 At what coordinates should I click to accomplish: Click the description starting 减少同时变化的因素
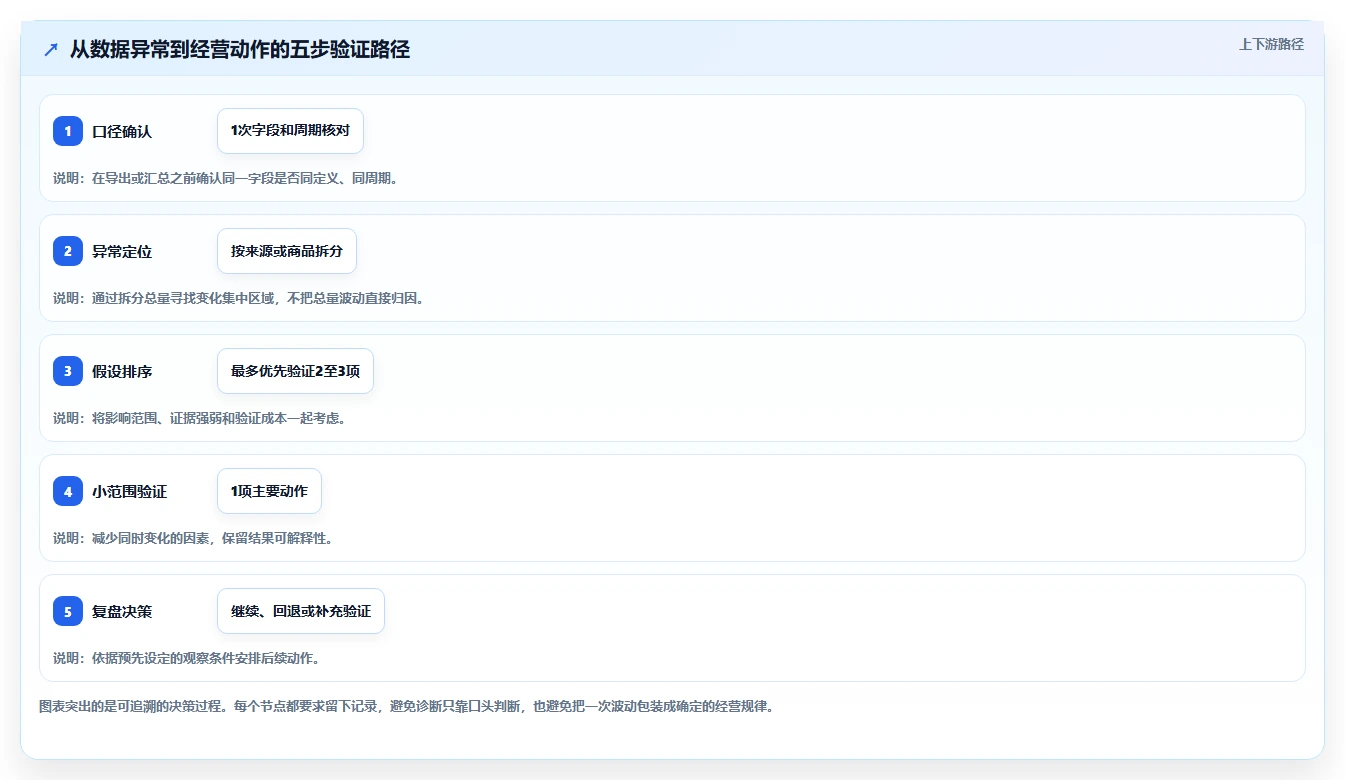point(192,538)
